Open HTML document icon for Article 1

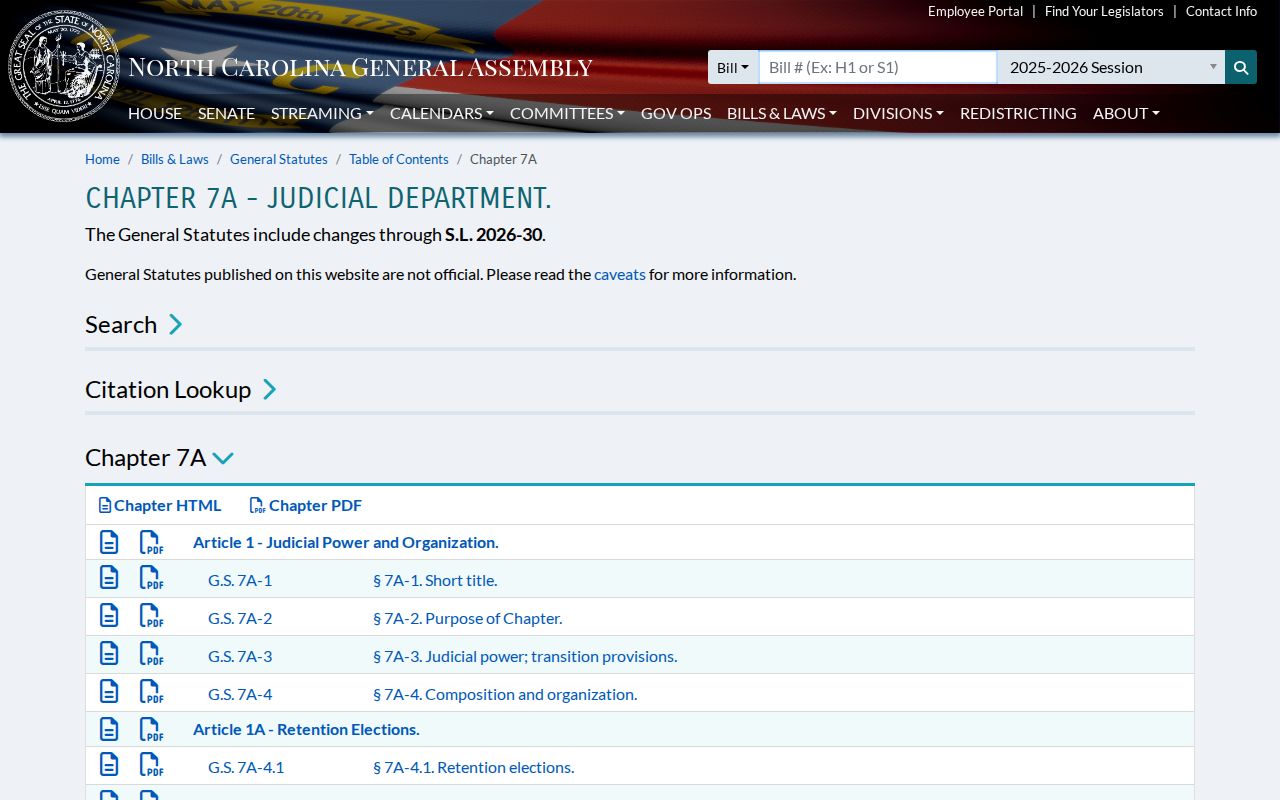tap(109, 542)
